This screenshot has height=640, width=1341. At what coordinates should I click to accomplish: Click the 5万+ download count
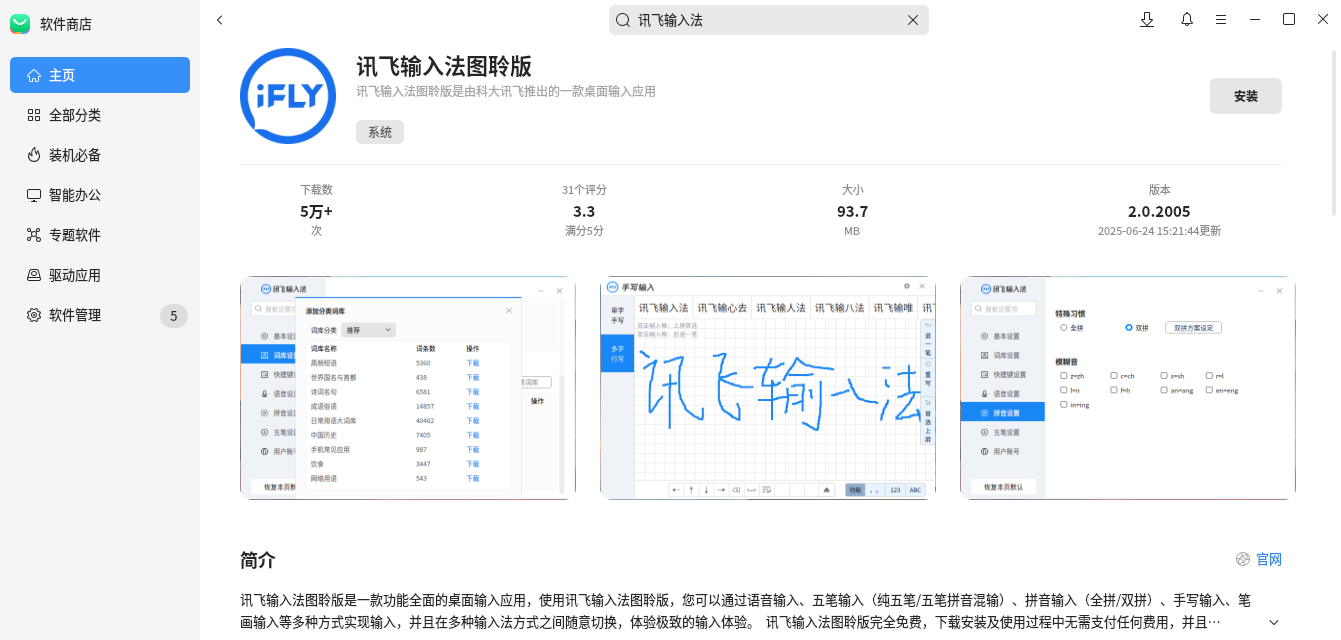pyautogui.click(x=316, y=211)
